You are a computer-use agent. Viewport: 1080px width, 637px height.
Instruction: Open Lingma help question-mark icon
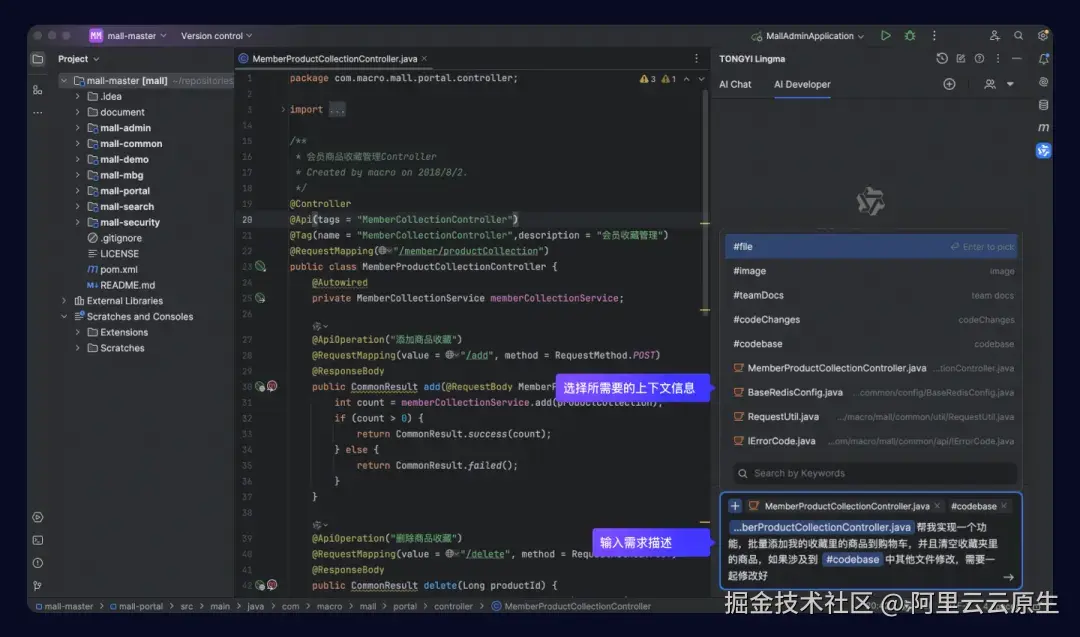point(979,59)
